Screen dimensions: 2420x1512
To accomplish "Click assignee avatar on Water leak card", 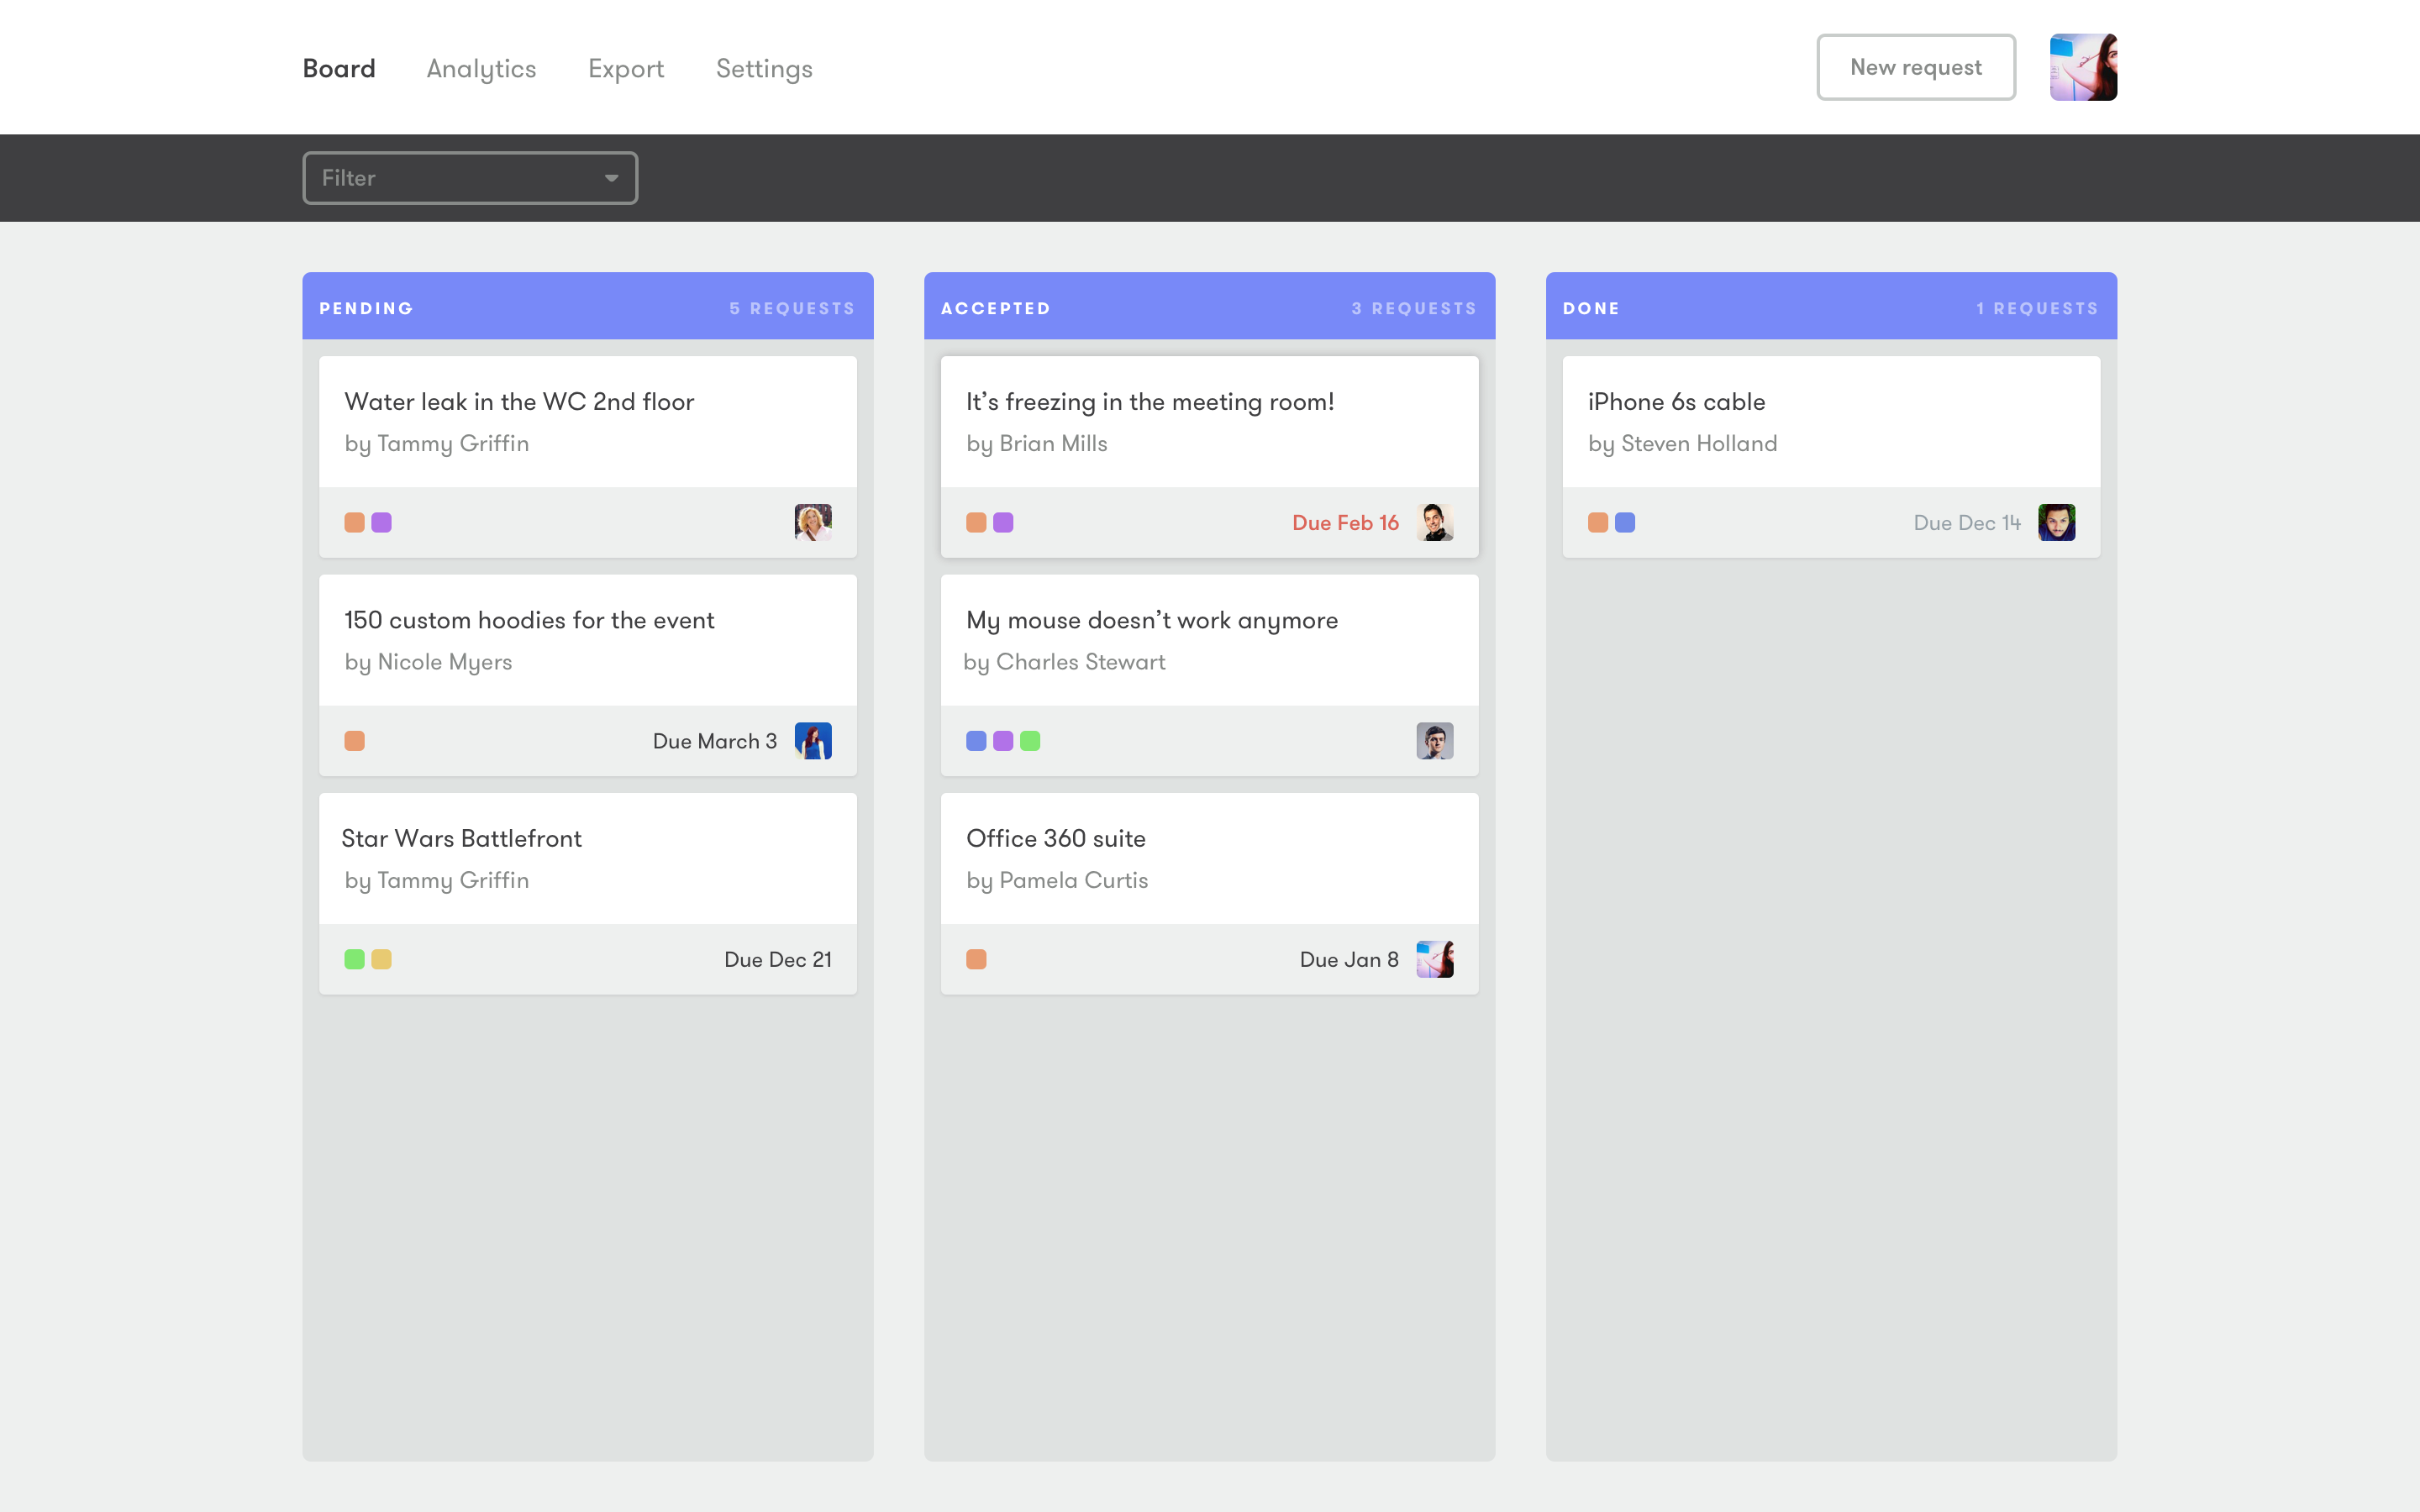I will pyautogui.click(x=812, y=522).
